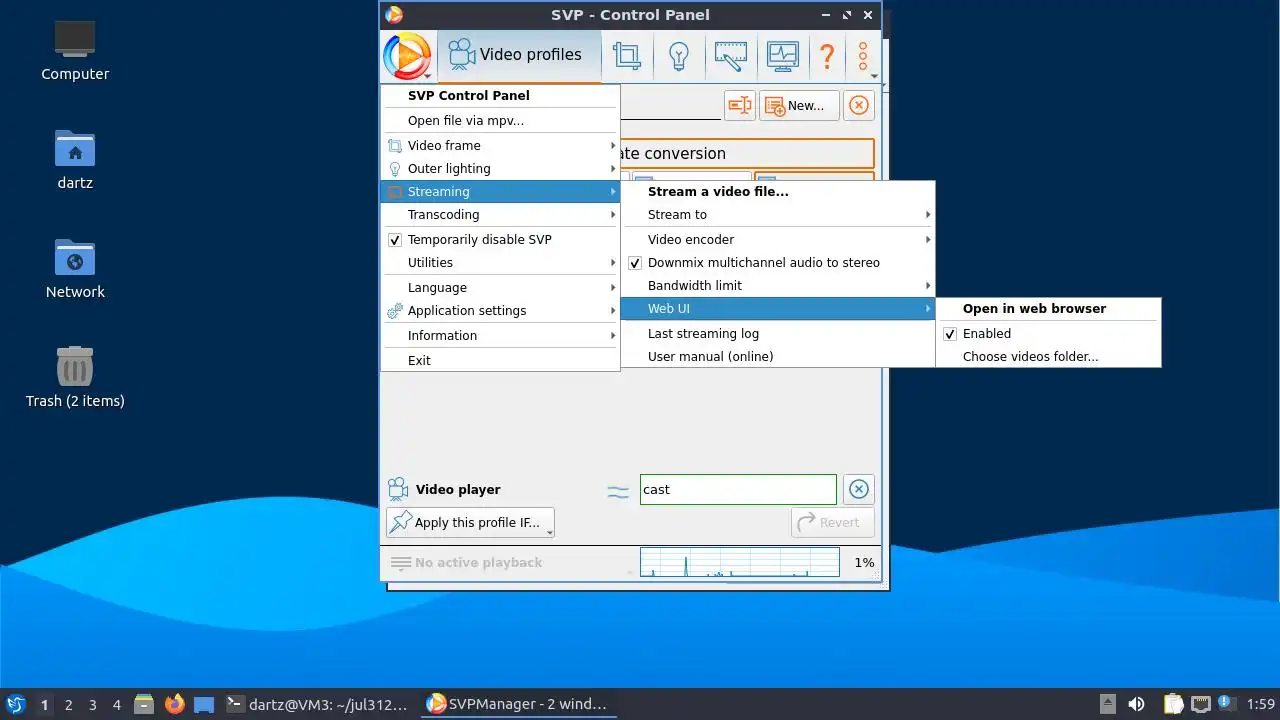Click the approximately-equals condition operator icon
1280x720 pixels.
(x=618, y=490)
